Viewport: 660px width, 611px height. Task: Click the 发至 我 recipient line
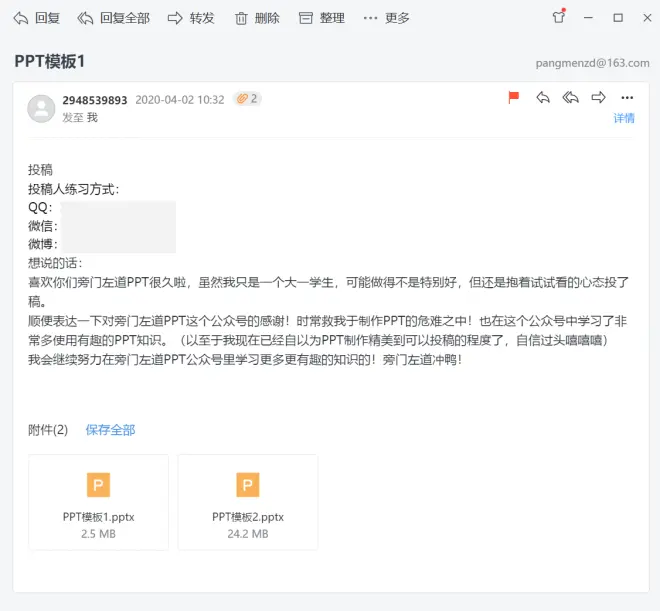80,117
